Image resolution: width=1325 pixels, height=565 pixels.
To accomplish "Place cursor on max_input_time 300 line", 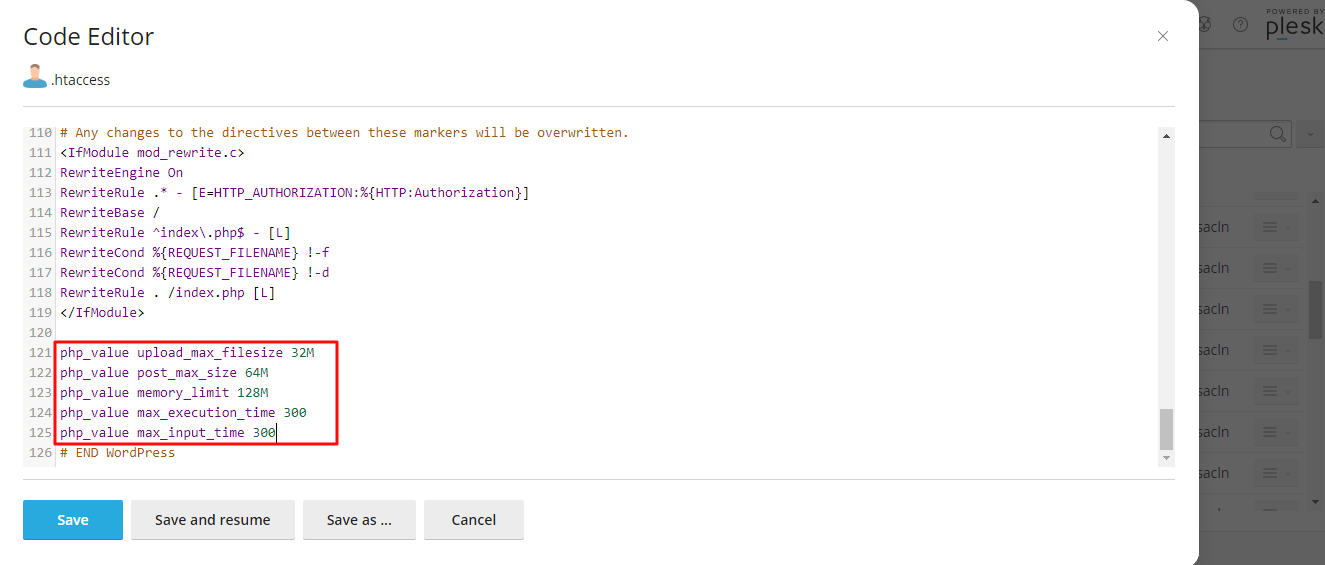I will tap(168, 433).
